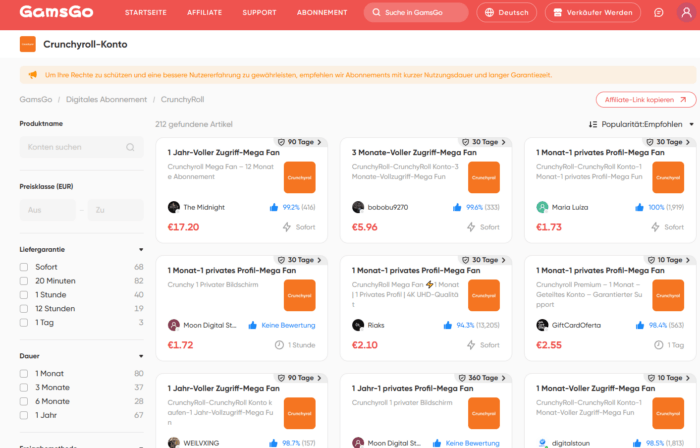This screenshot has width=700, height=448.
Task: Collapse the Dauer filter section
Action: (x=141, y=356)
